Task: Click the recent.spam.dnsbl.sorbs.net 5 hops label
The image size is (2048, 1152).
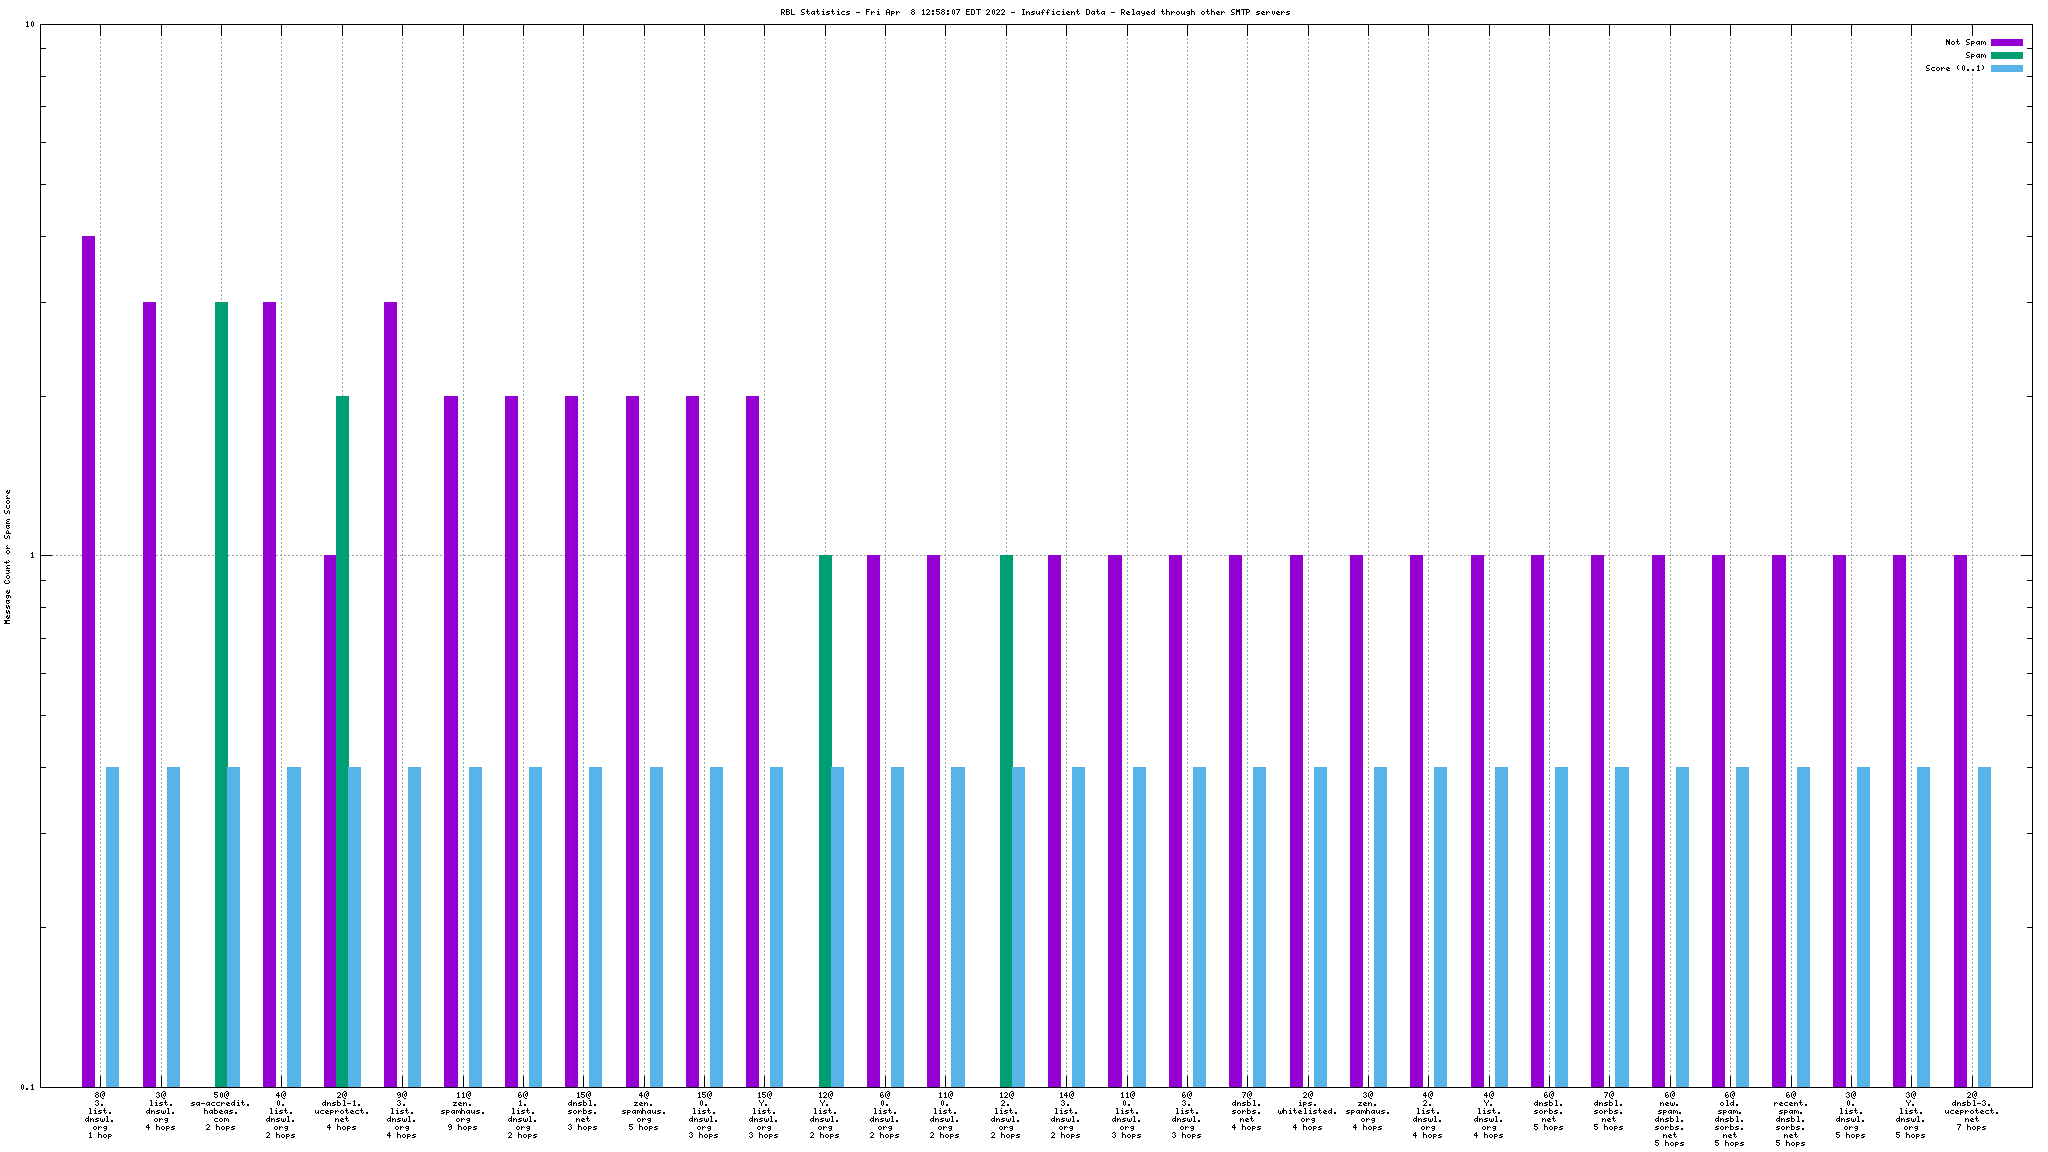Action: click(x=1790, y=1119)
